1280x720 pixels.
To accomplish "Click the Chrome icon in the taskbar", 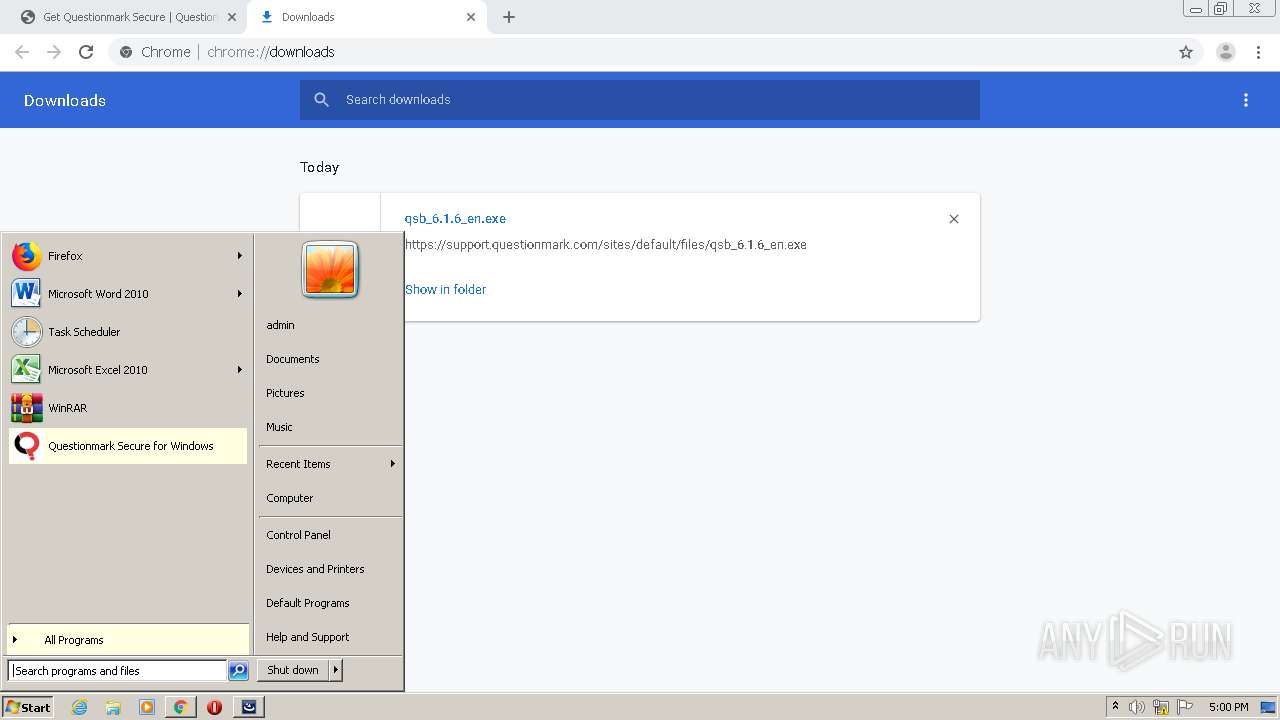I will pyautogui.click(x=180, y=707).
